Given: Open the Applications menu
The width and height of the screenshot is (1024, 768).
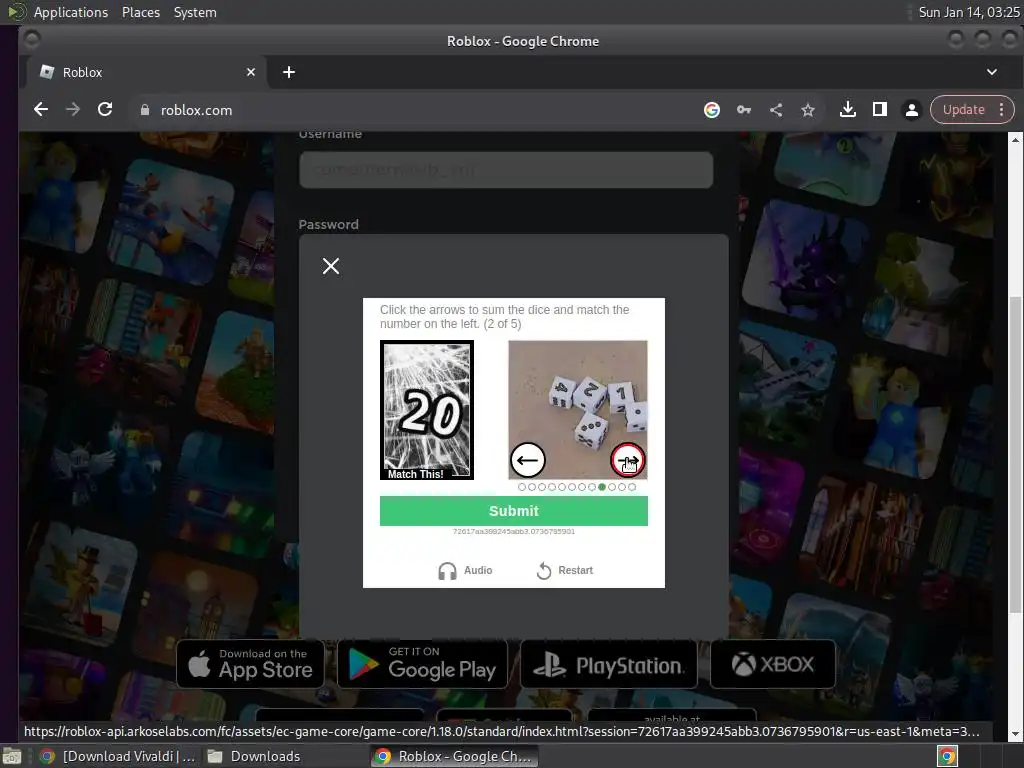Looking at the screenshot, I should (71, 12).
